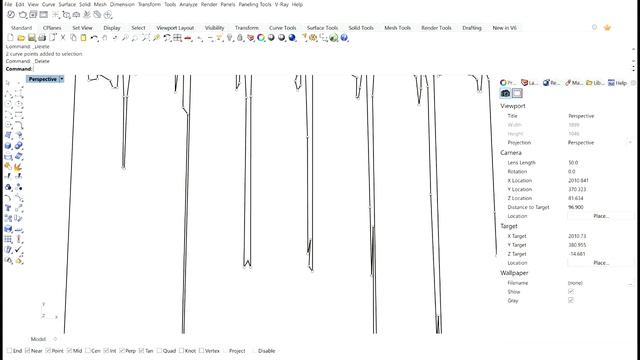Image resolution: width=640 pixels, height=360 pixels.
Task: Click the Cut (scissors X) icon
Action: pyautogui.click(x=63, y=38)
